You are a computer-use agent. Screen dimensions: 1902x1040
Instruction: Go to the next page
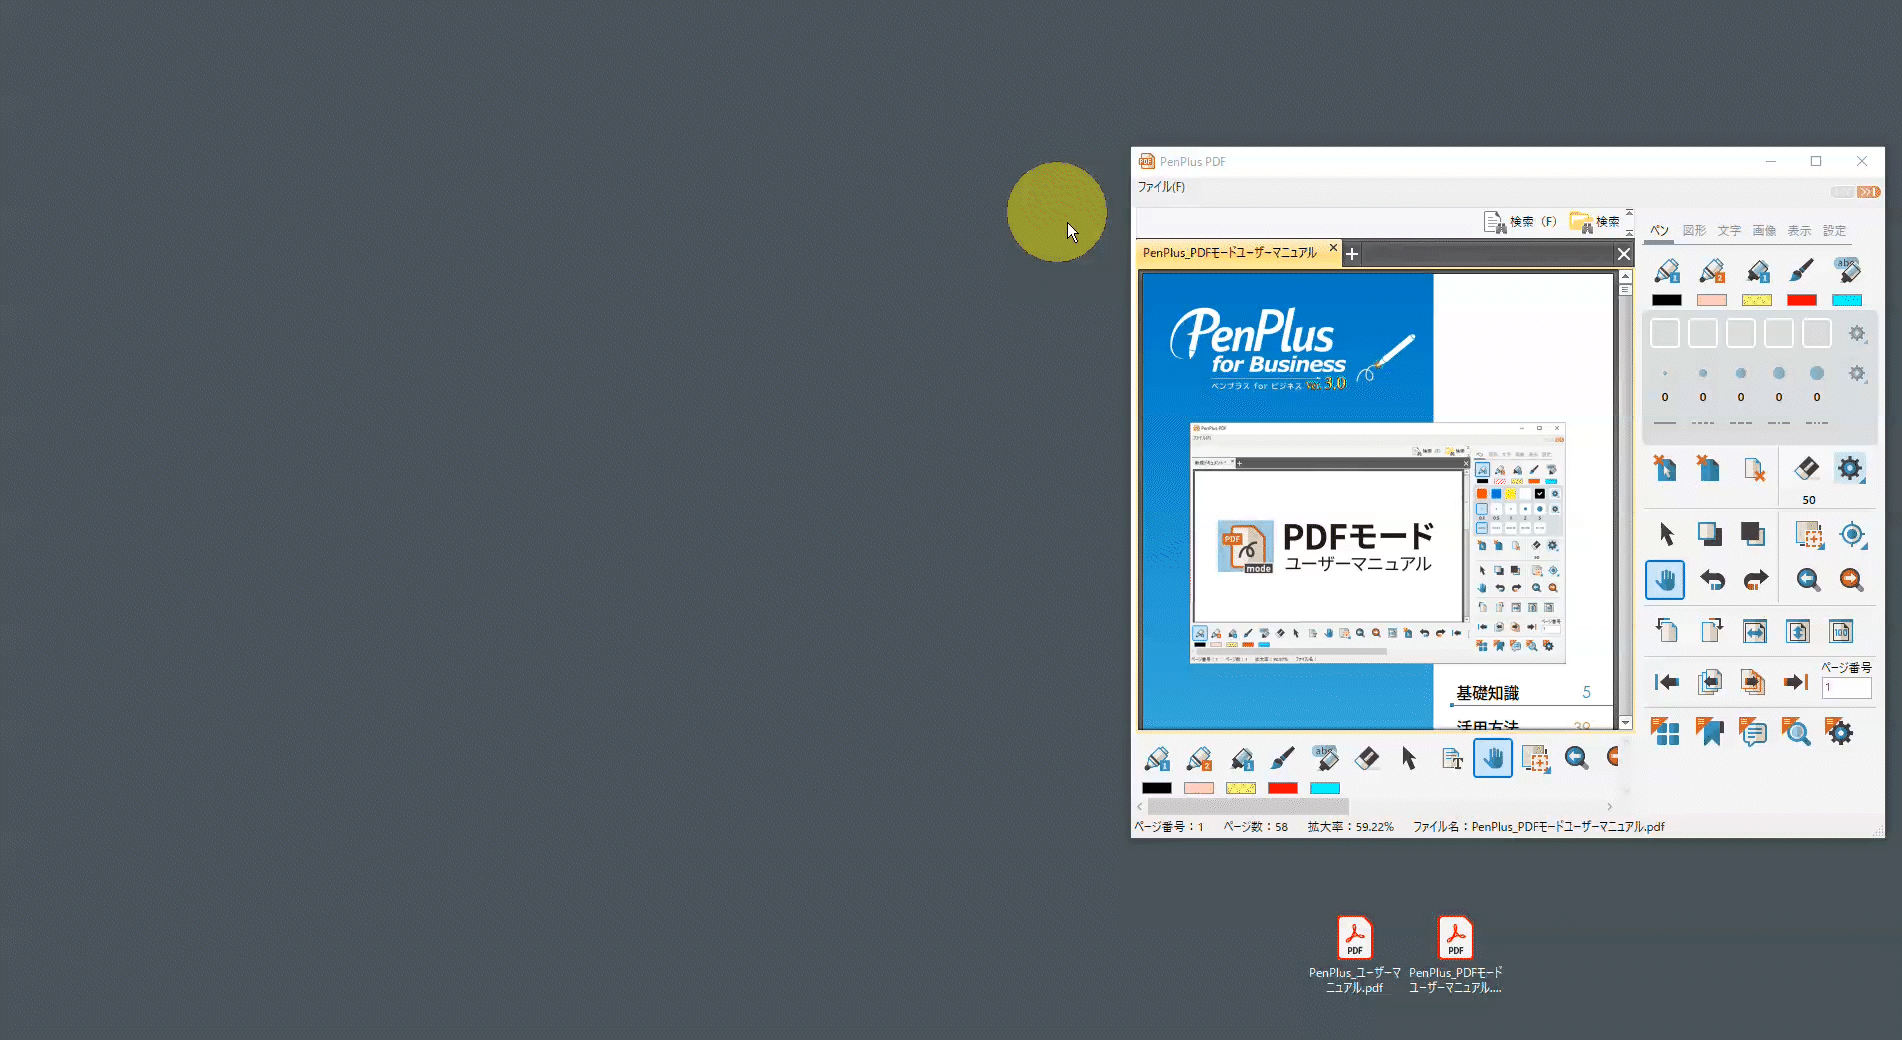coord(1753,682)
